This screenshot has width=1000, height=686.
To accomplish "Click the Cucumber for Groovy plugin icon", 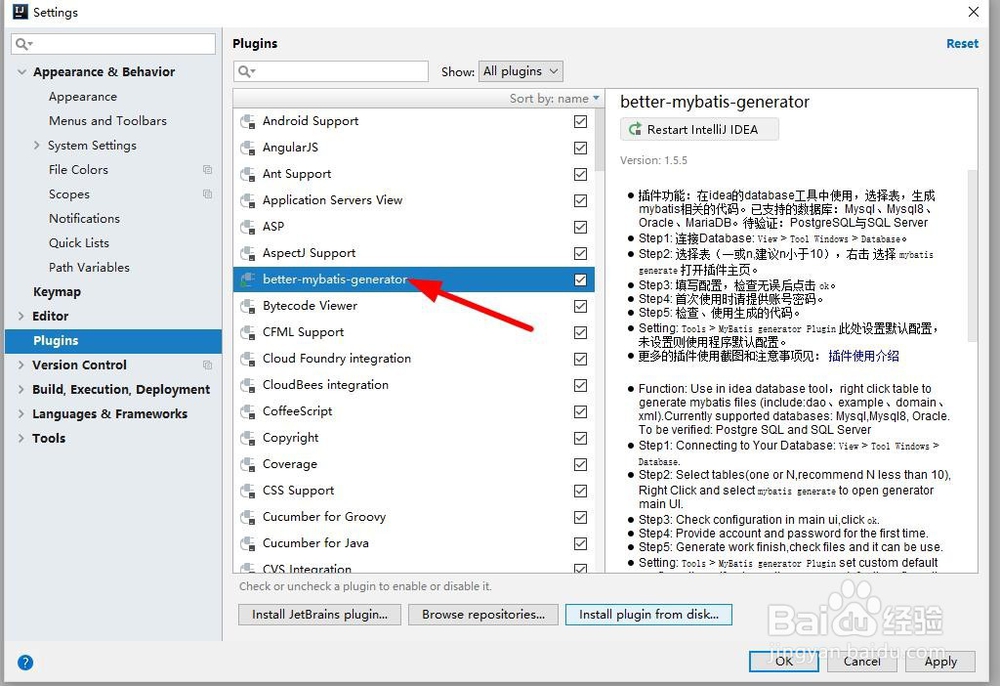I will coord(247,517).
